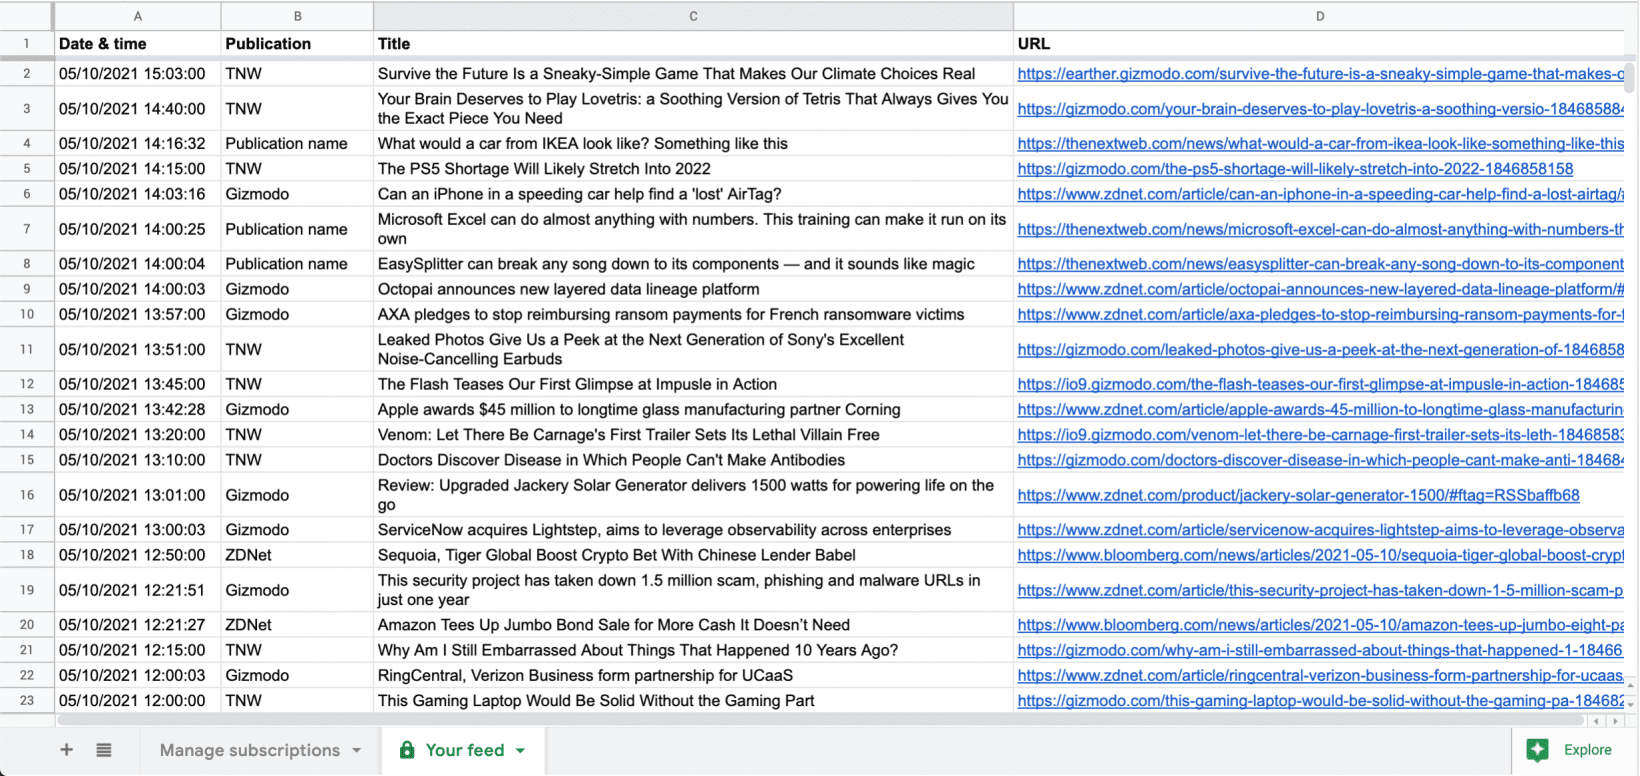Screen dimensions: 1640x776
Task: Click 'Publication name' cell in row 4
Action: (298, 144)
